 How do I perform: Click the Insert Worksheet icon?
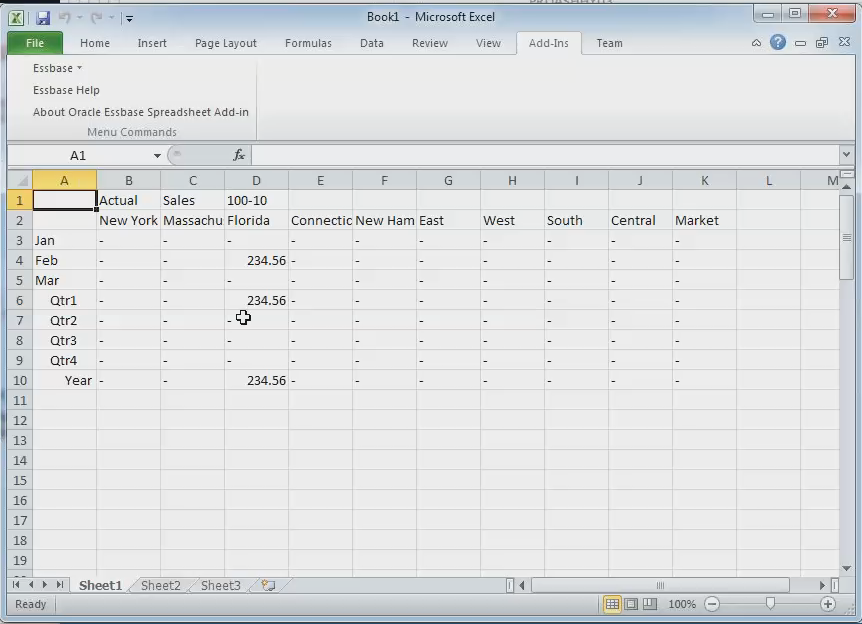point(268,586)
